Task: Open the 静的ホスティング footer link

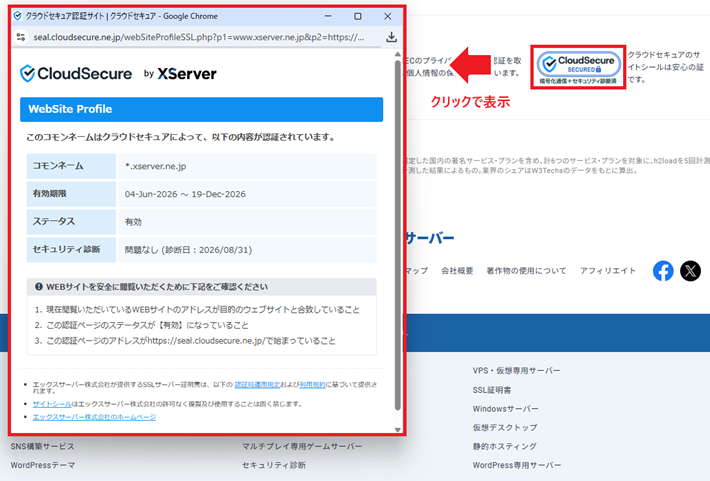Action: (504, 447)
